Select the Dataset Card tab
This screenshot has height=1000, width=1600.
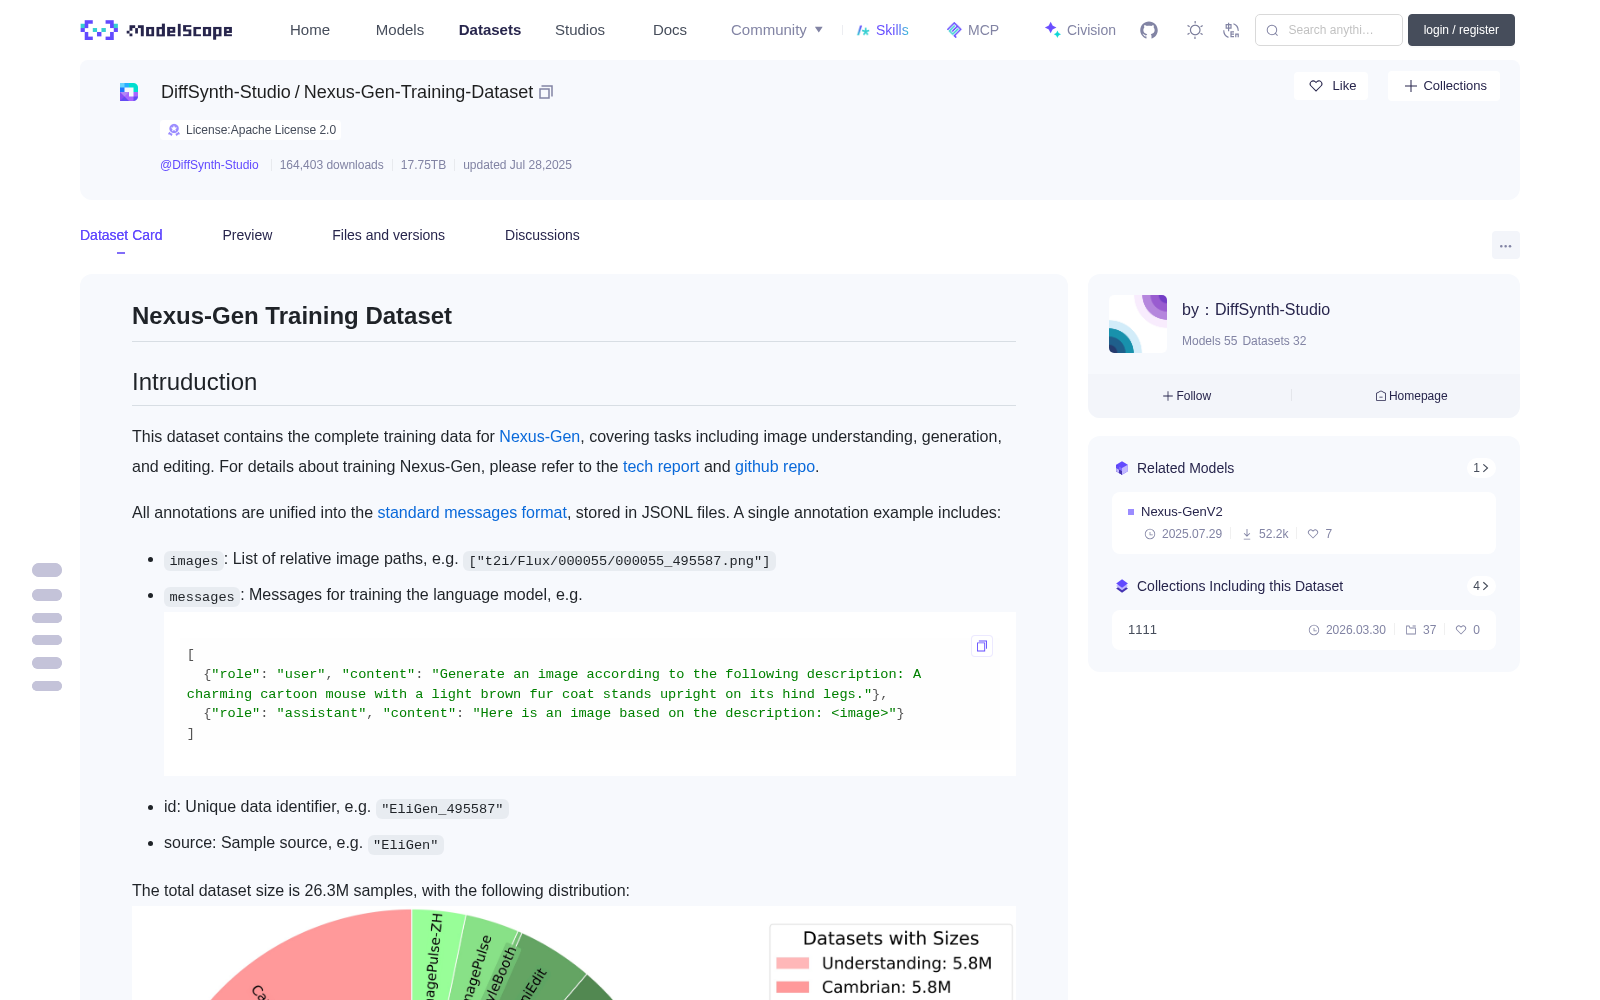[x=121, y=235]
